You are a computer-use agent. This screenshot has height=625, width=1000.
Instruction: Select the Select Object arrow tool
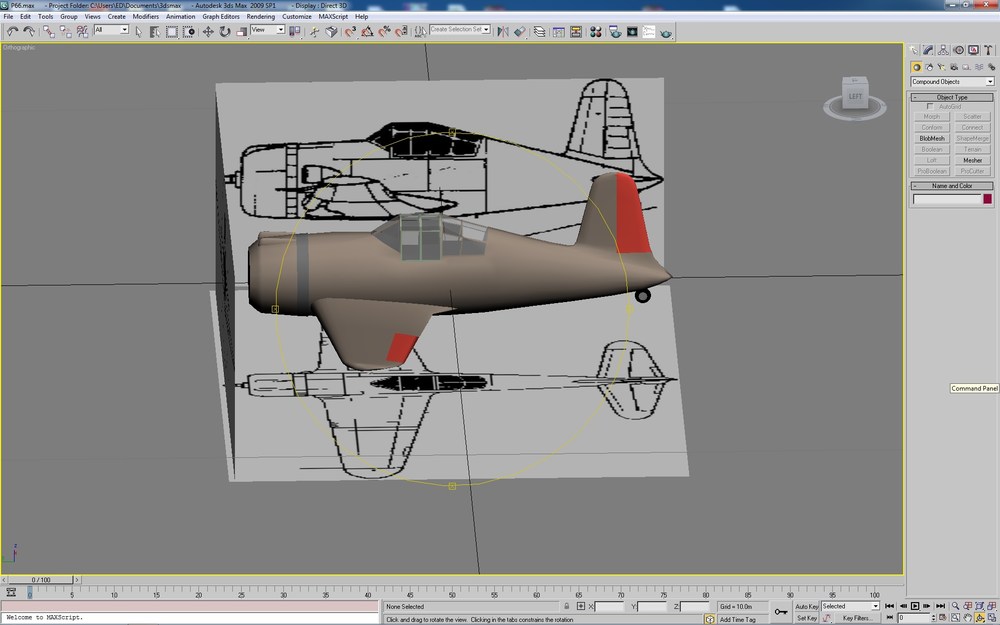(138, 31)
